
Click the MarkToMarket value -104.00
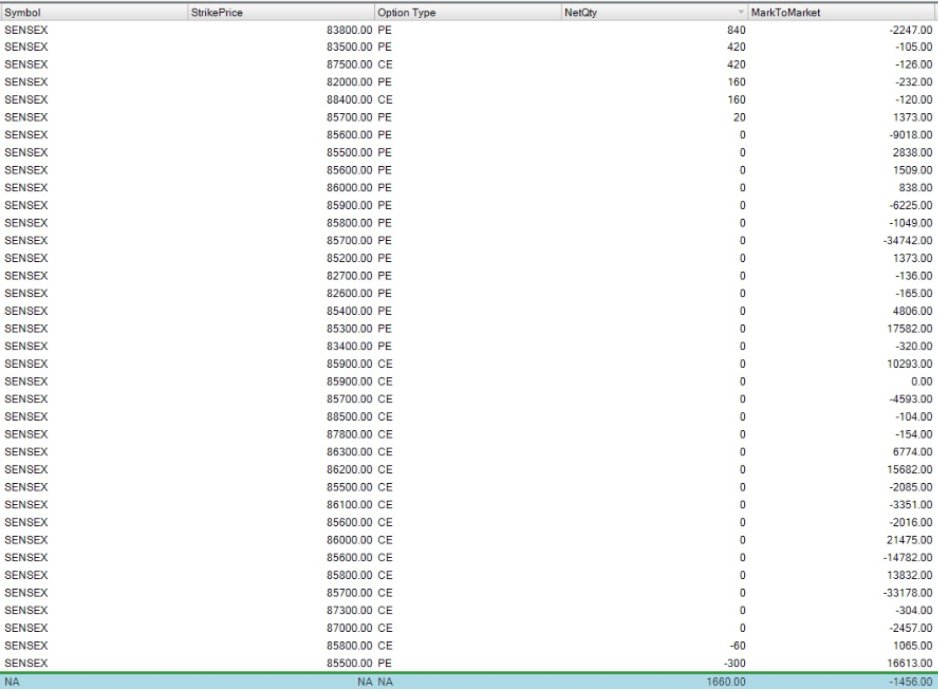pyautogui.click(x=913, y=417)
